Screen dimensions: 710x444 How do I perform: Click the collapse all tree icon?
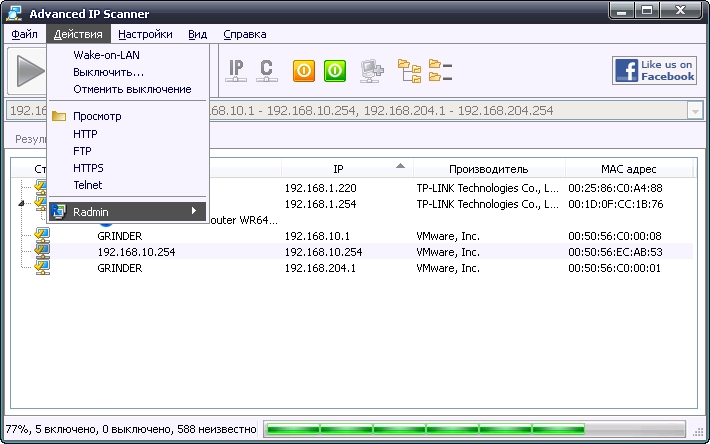440,71
